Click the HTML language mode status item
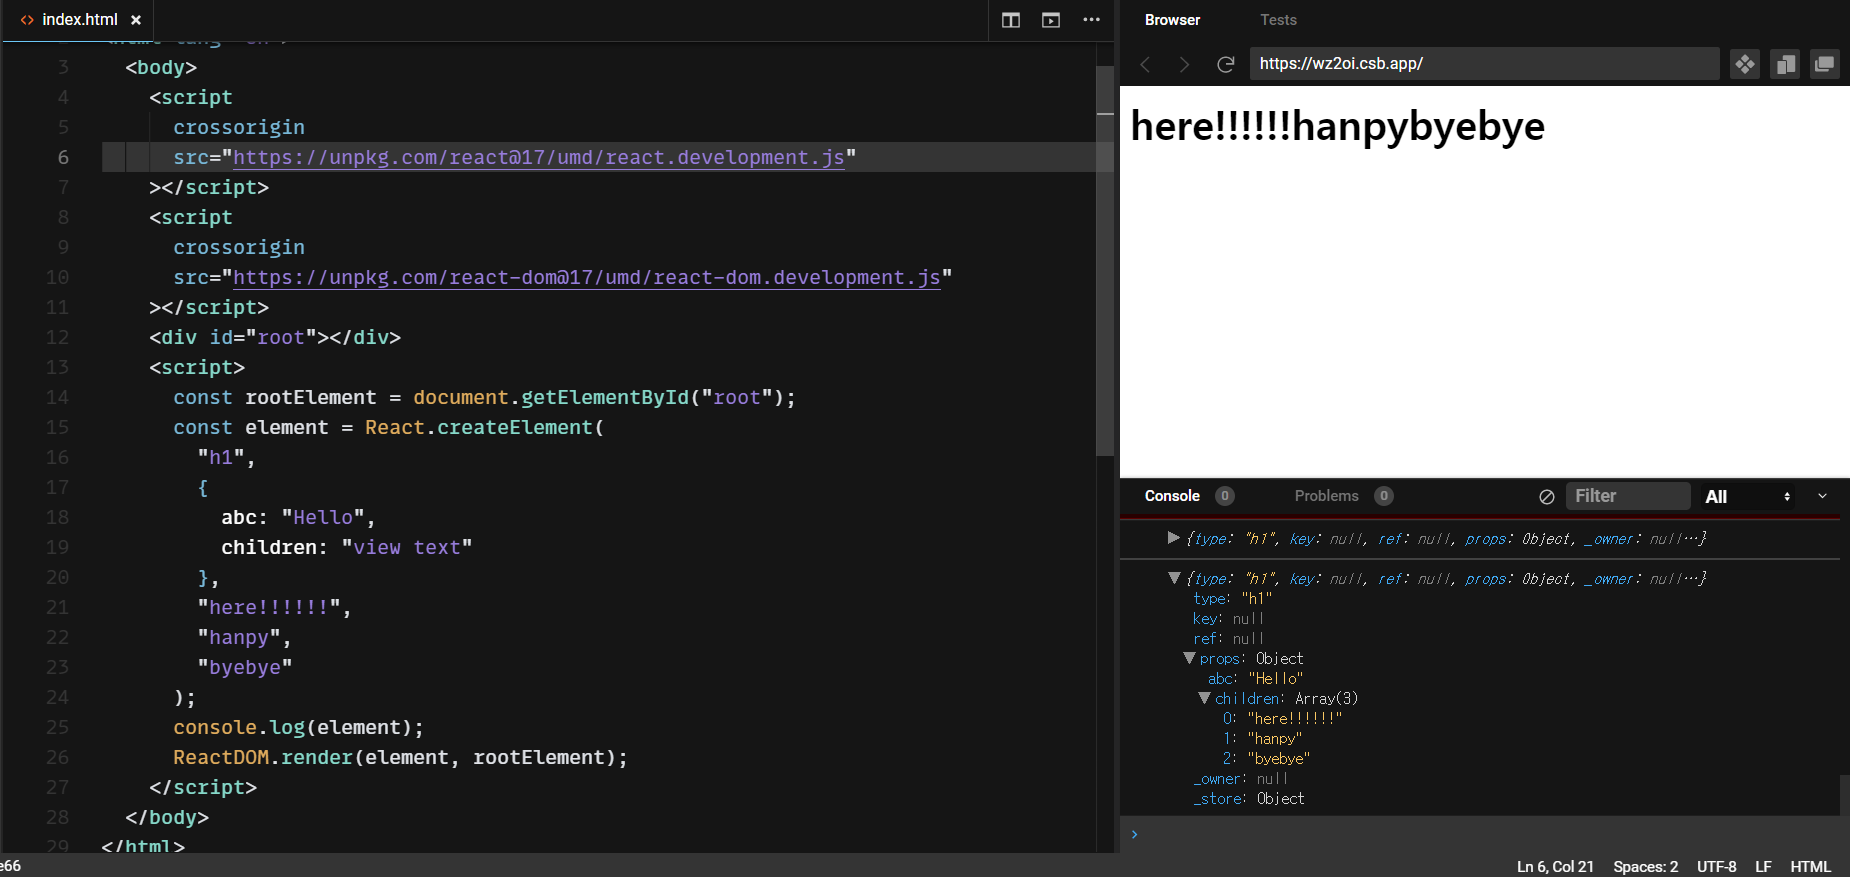 click(x=1810, y=867)
